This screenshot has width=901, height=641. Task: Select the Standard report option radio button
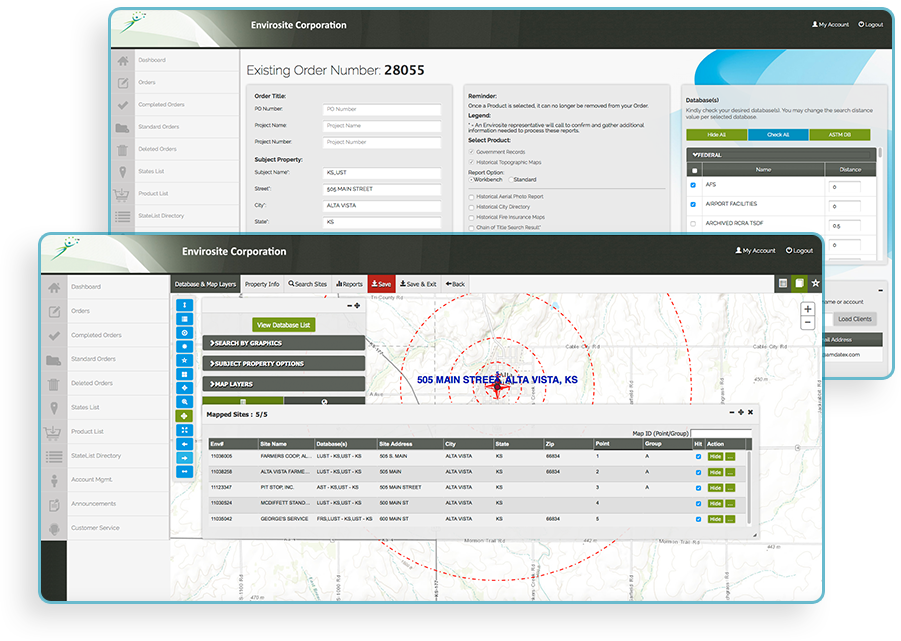coord(509,179)
